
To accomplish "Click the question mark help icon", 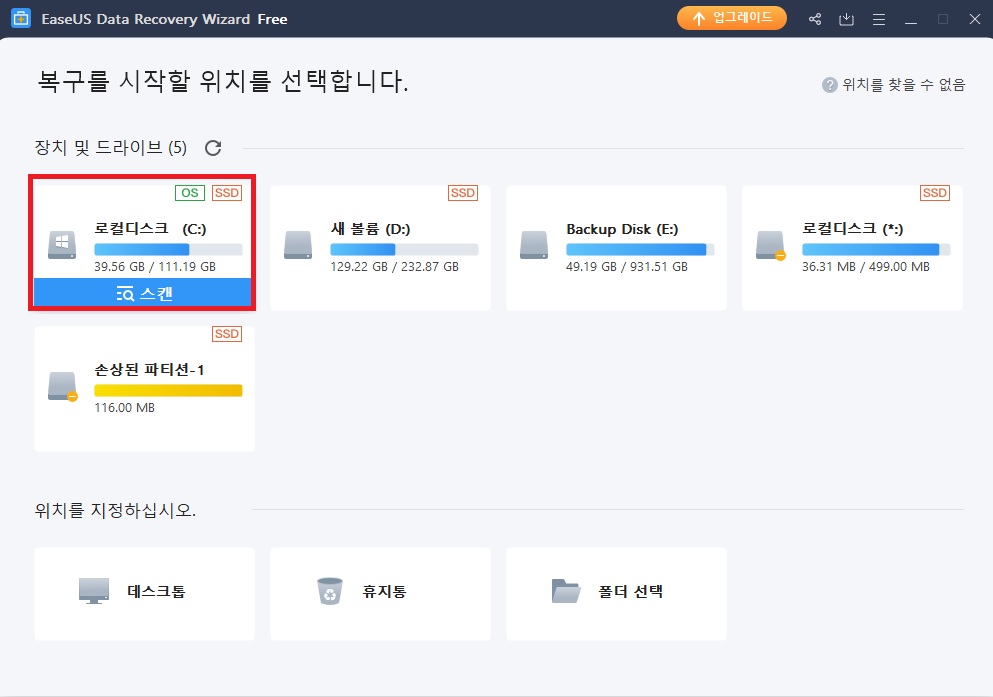I will [x=830, y=85].
